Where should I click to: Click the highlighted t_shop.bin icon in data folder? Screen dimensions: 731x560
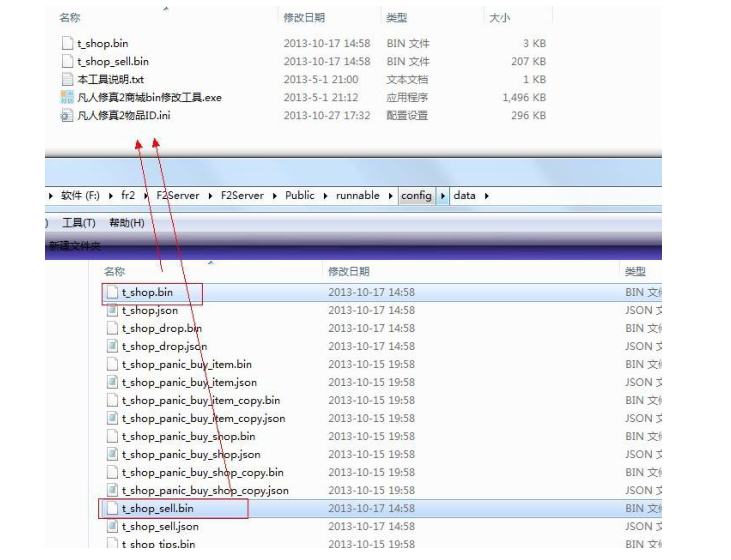click(112, 292)
